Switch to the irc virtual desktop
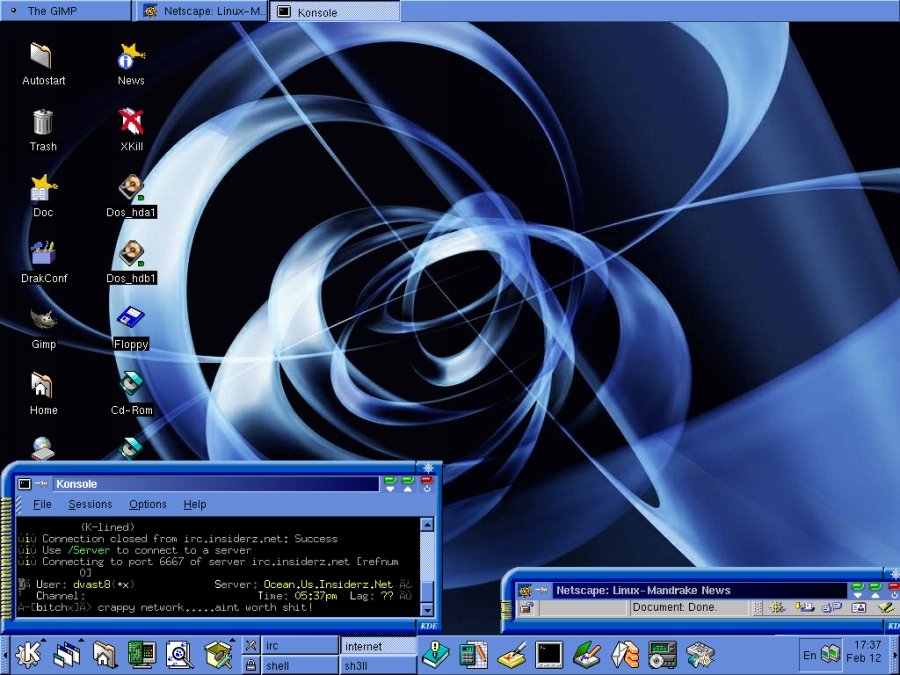The width and height of the screenshot is (900, 675). coord(300,646)
